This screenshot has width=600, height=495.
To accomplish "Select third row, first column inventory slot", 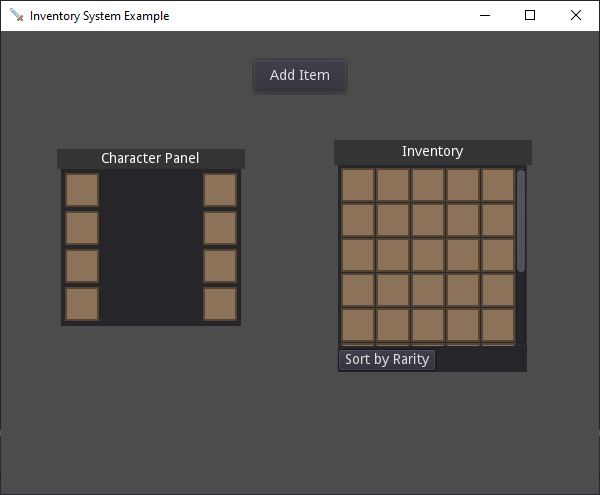I will click(x=358, y=255).
